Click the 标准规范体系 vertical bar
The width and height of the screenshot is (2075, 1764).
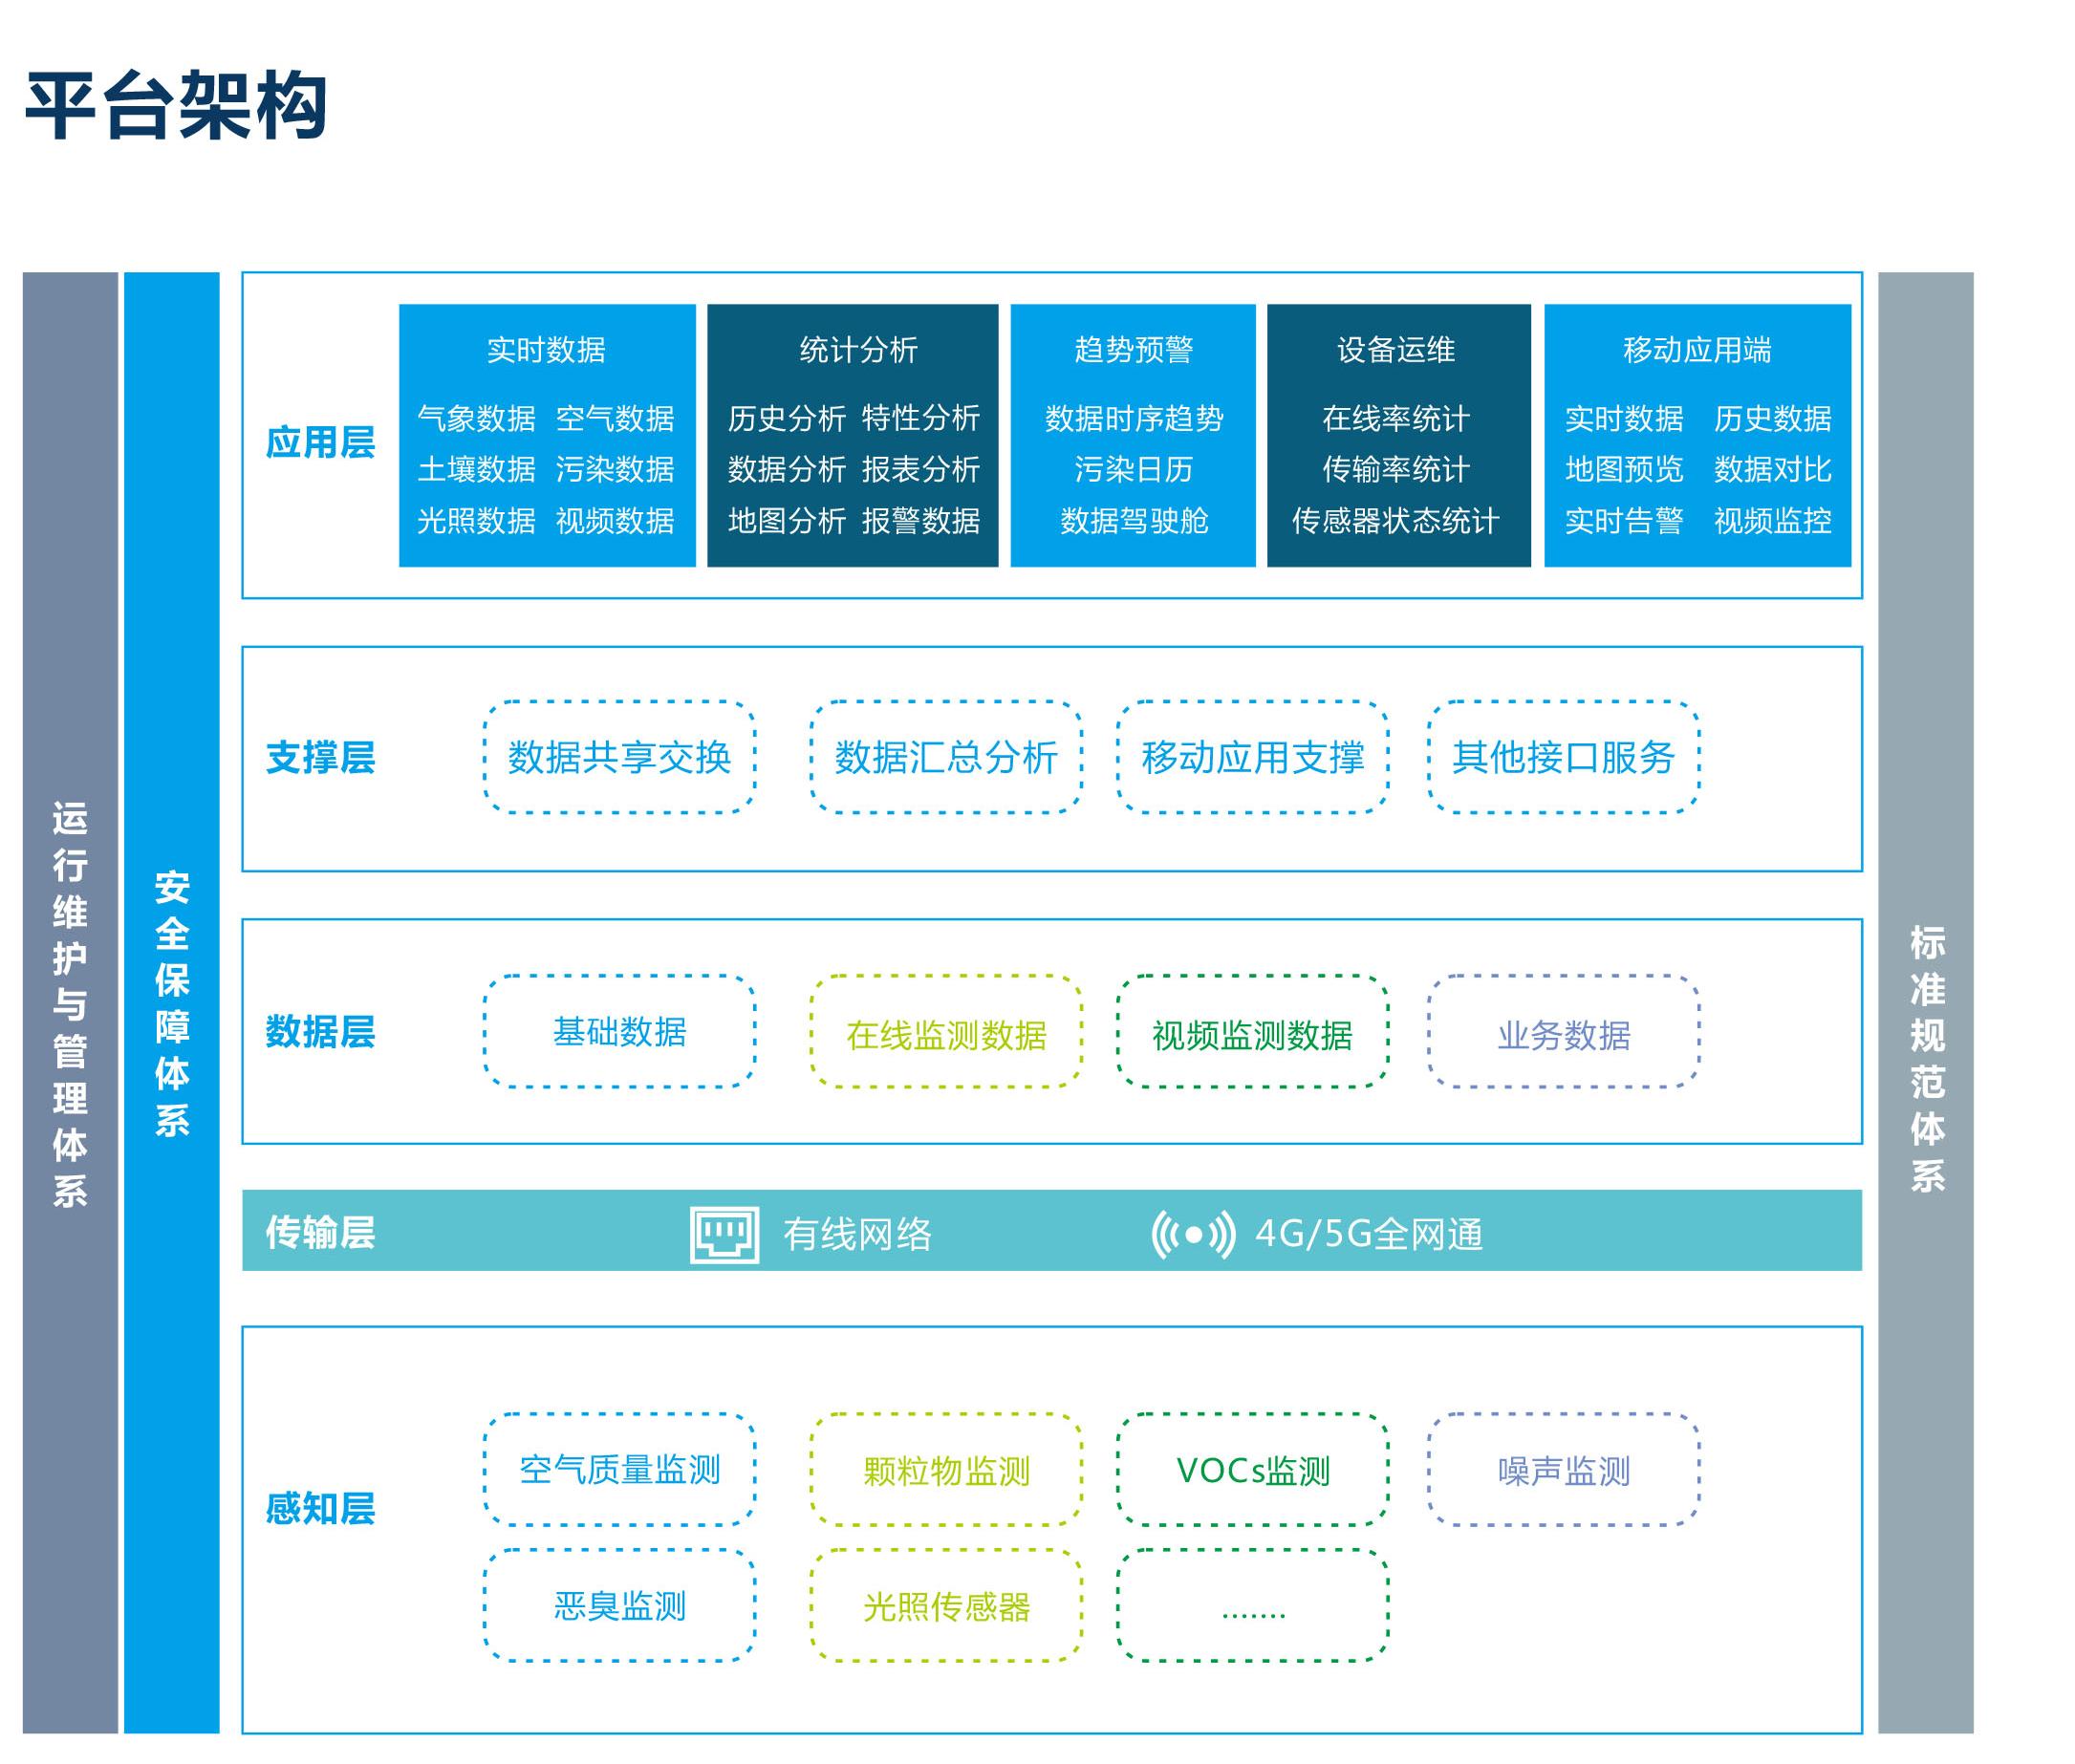[1926, 1003]
